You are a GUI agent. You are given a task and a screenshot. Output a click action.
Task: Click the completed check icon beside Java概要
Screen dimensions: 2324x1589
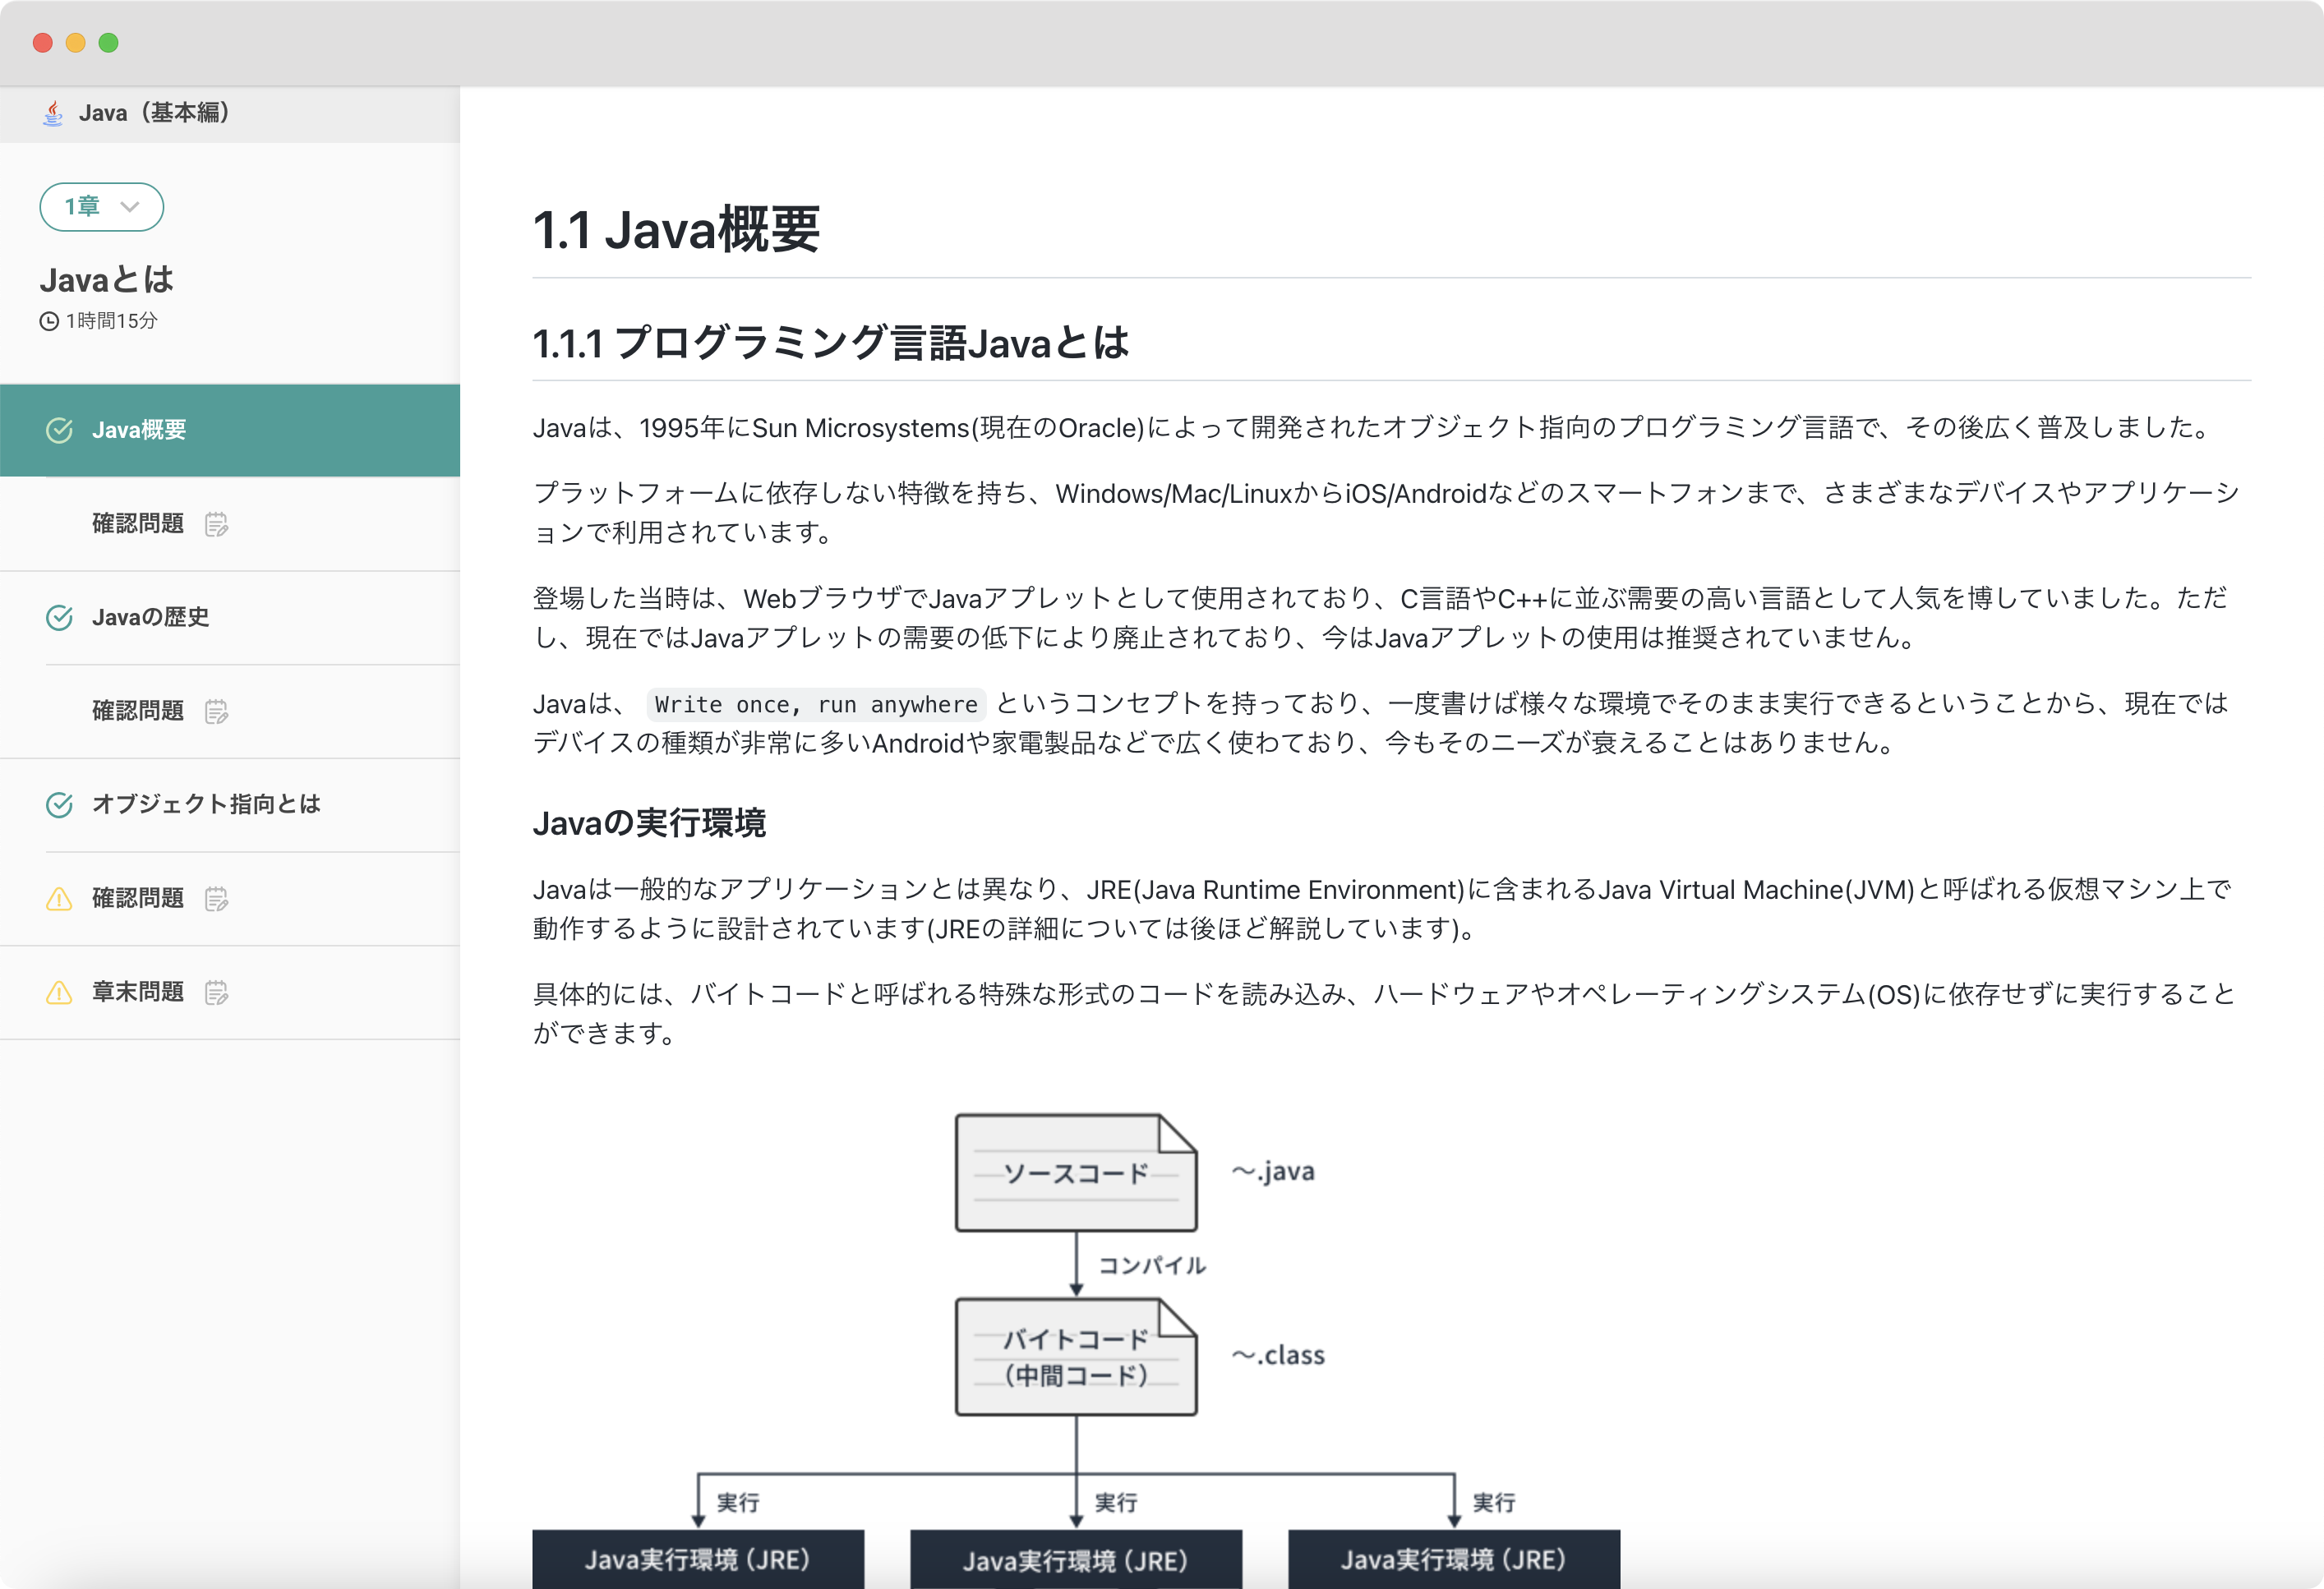click(59, 430)
